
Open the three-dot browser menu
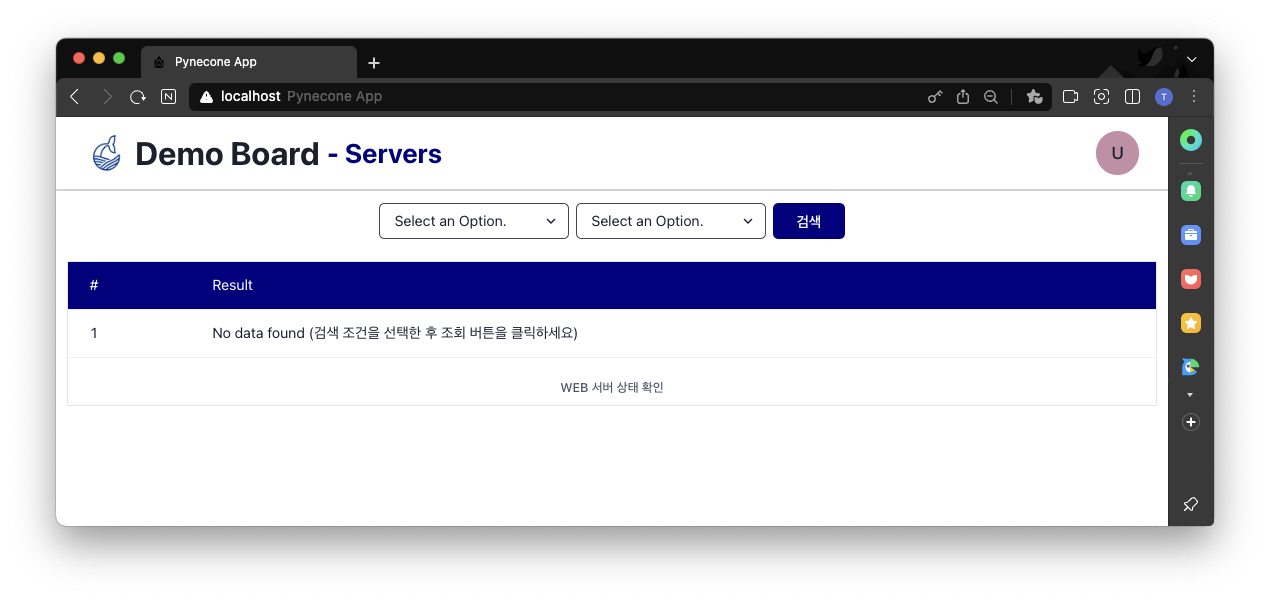click(1194, 97)
